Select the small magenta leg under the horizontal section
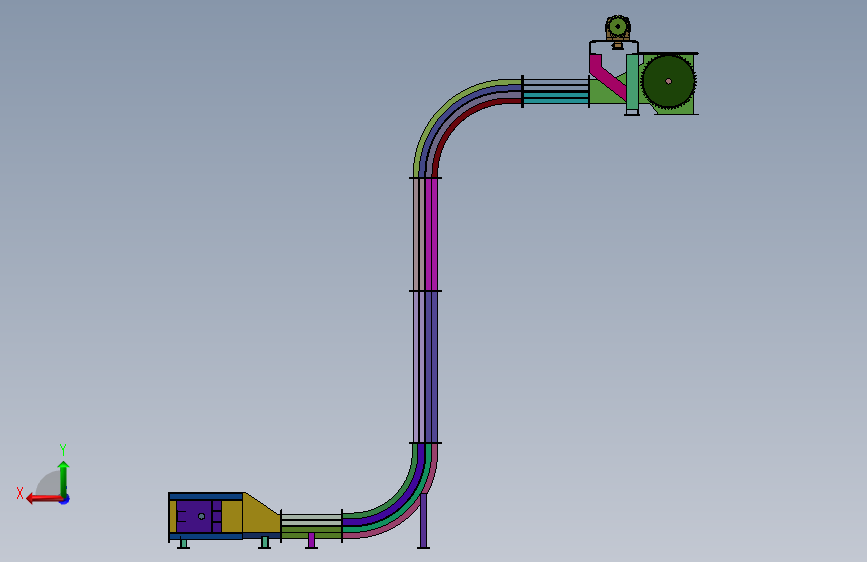The height and width of the screenshot is (562, 867). [311, 540]
